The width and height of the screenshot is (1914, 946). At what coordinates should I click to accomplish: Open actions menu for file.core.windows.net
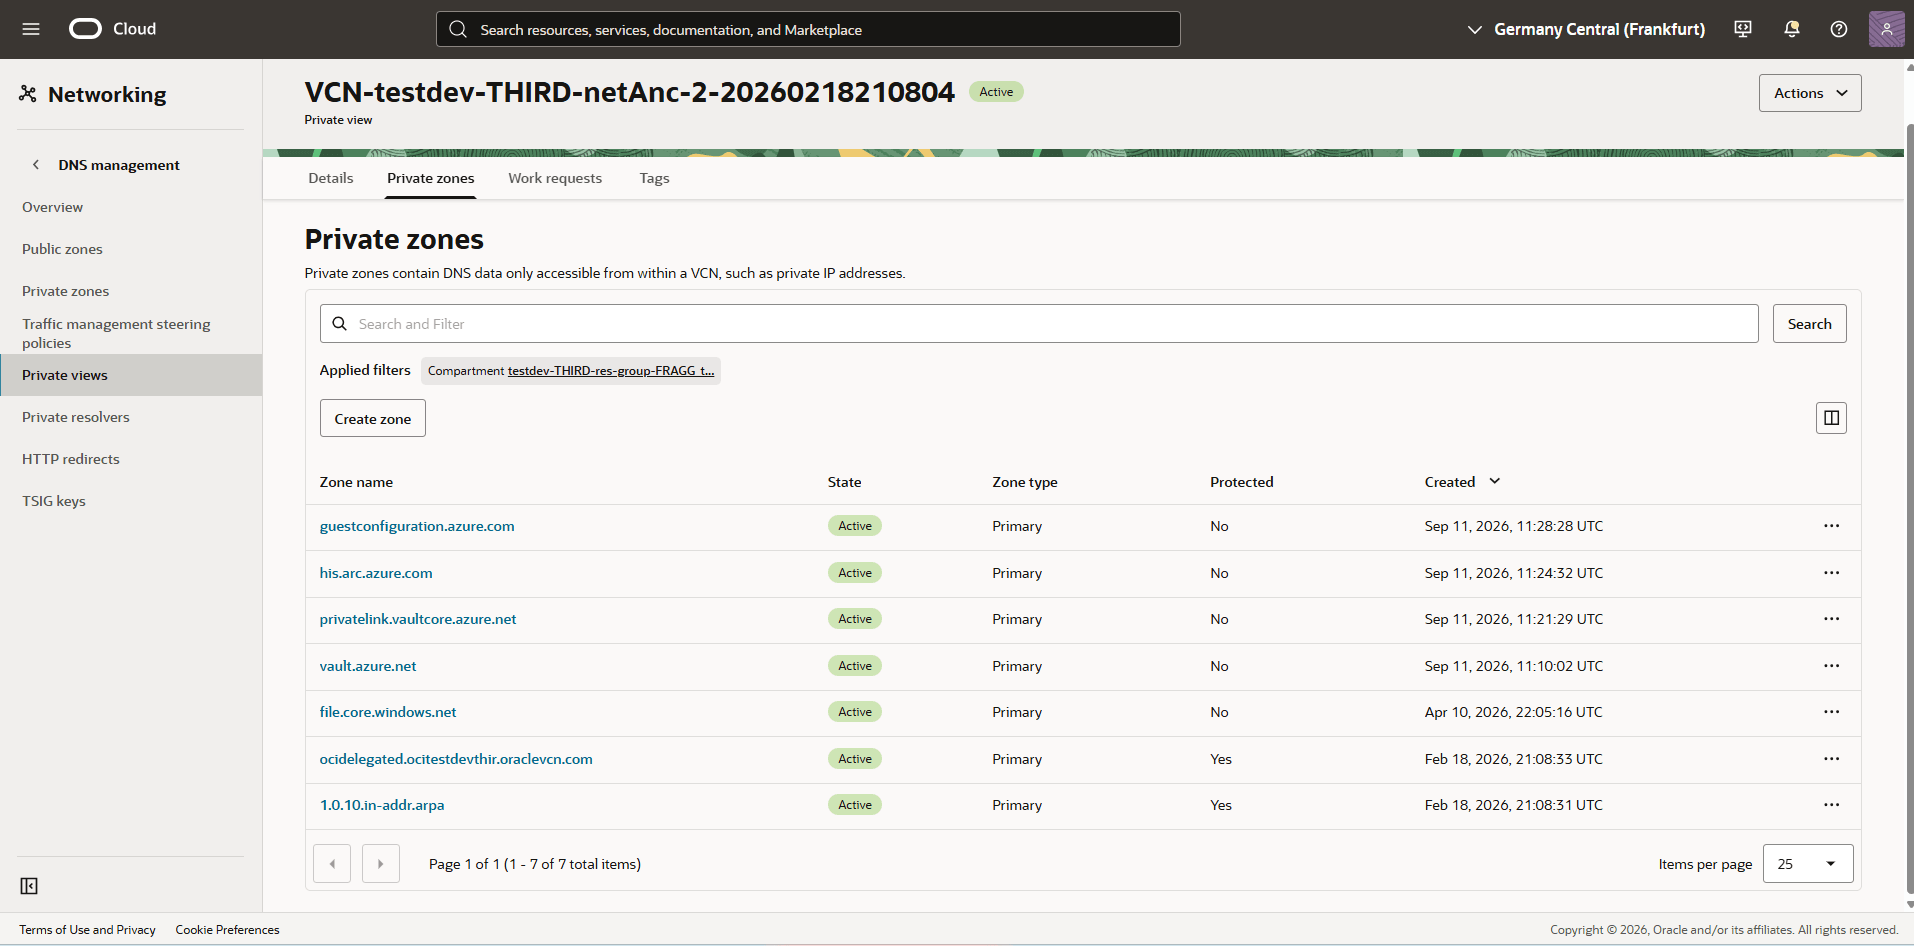(1831, 712)
